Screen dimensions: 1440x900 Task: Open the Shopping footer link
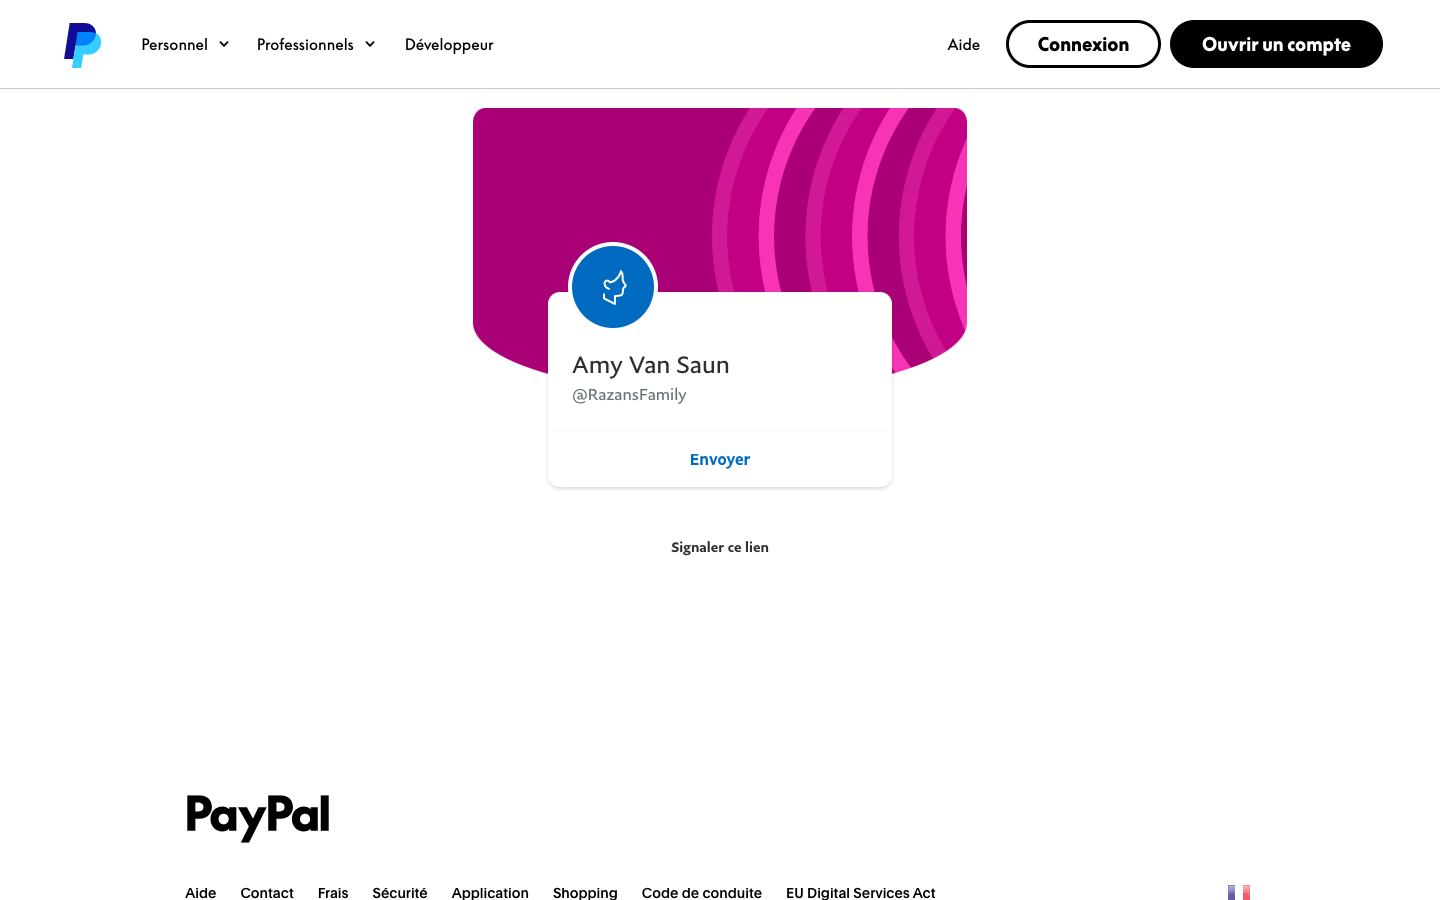[585, 892]
